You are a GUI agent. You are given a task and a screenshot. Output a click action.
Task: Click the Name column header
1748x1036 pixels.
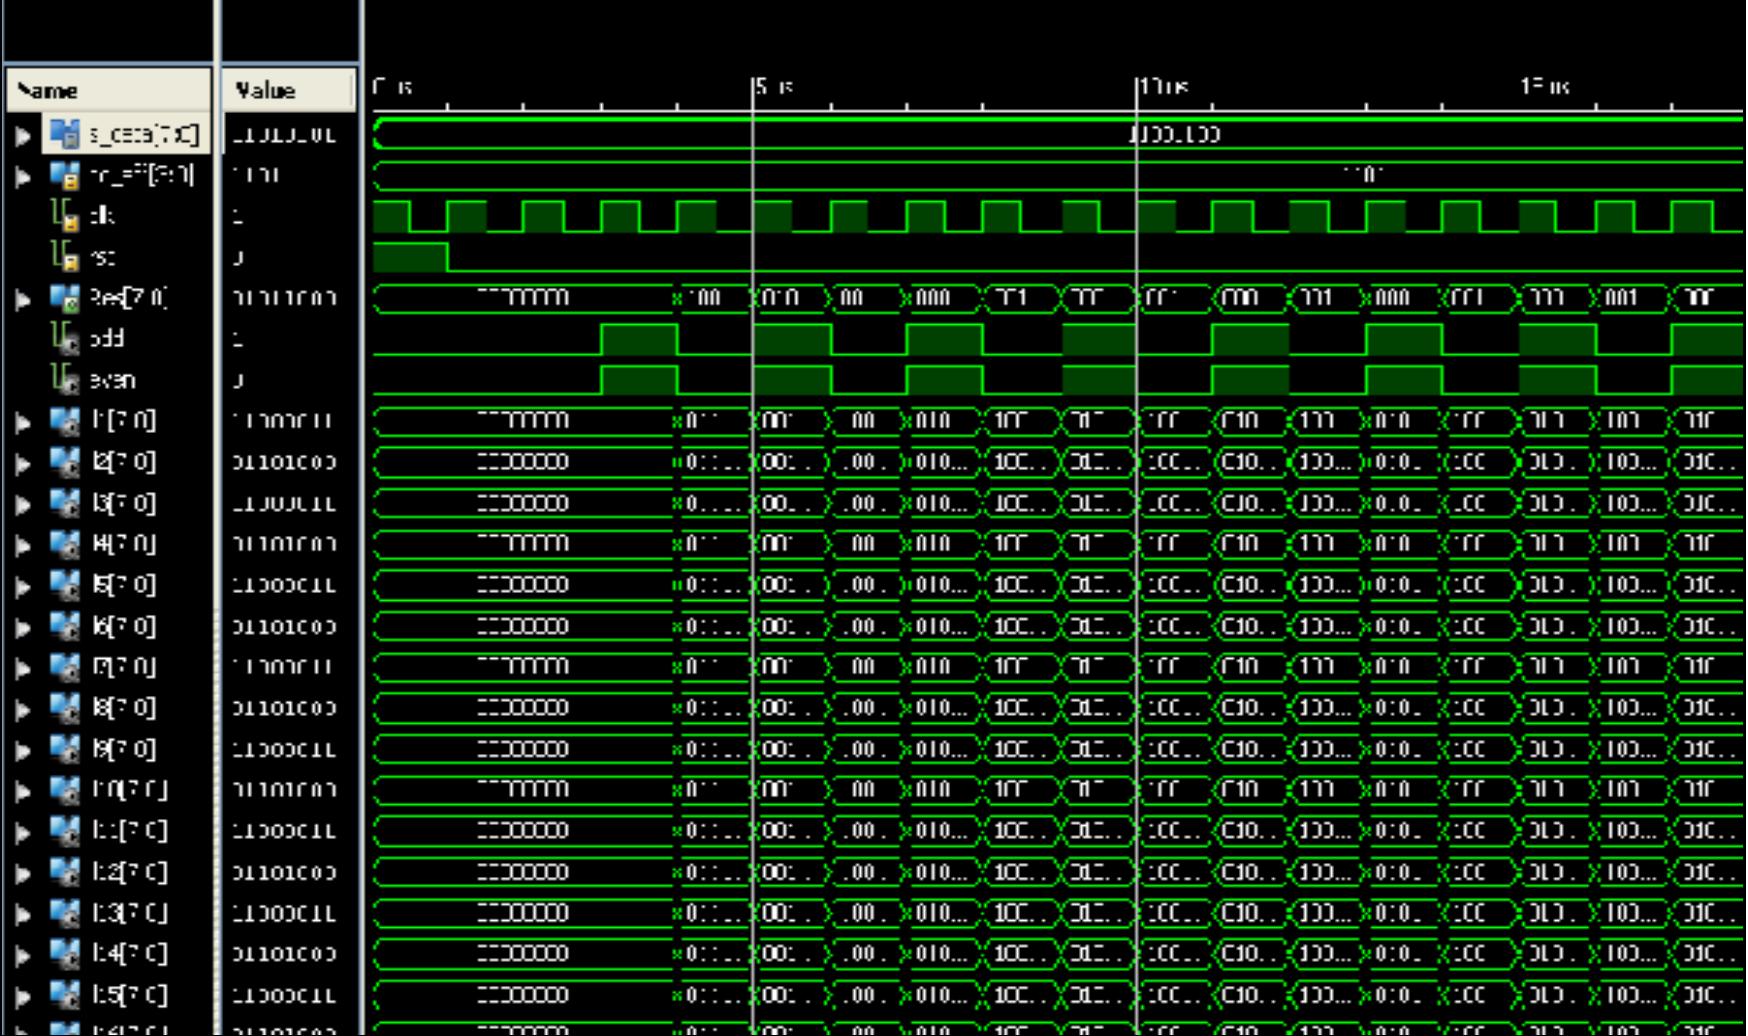(109, 90)
